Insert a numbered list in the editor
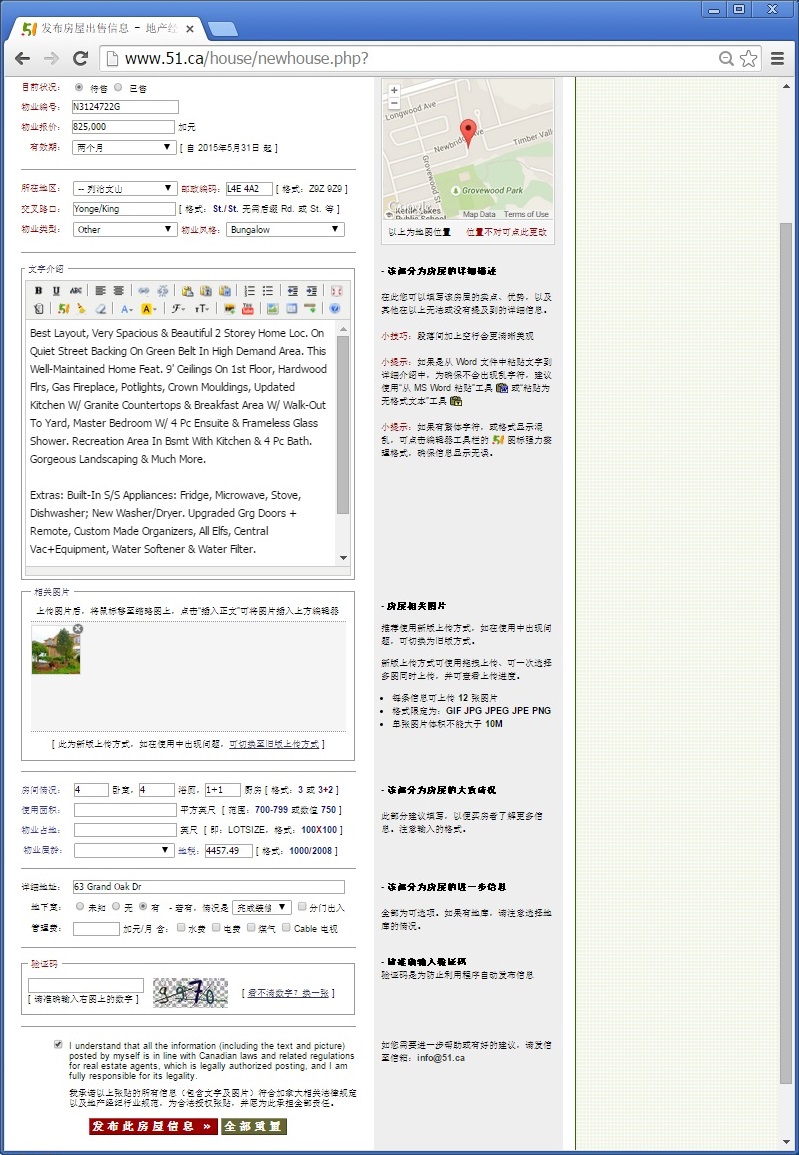Viewport: 799px width, 1155px height. [x=250, y=291]
